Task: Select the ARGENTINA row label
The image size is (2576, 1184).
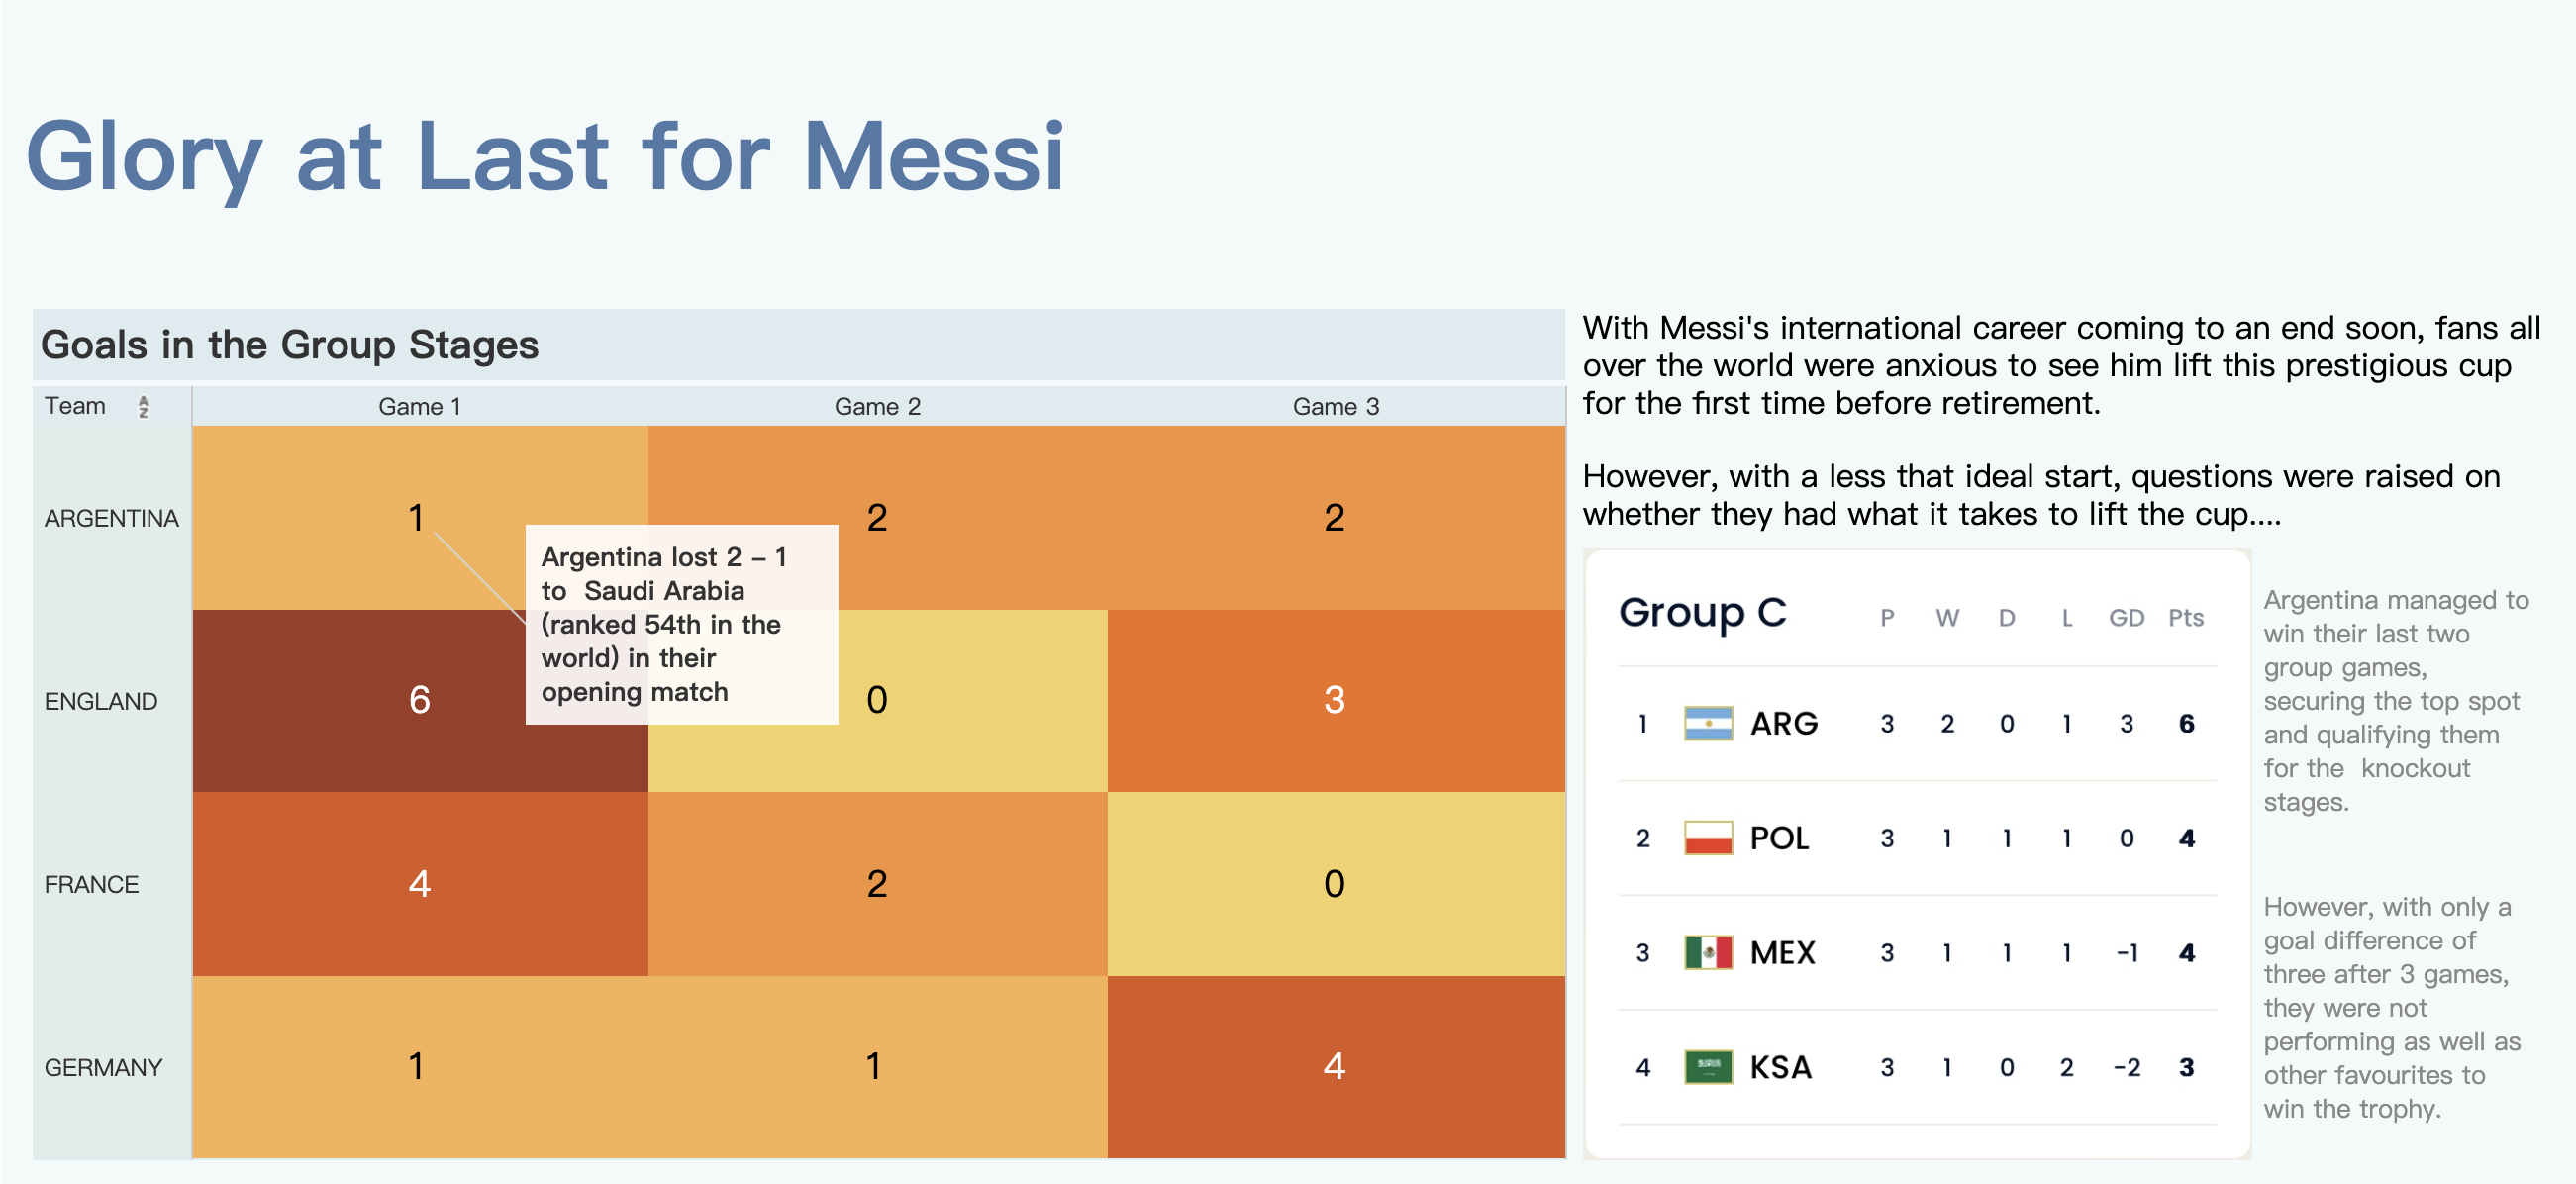Action: pos(111,519)
